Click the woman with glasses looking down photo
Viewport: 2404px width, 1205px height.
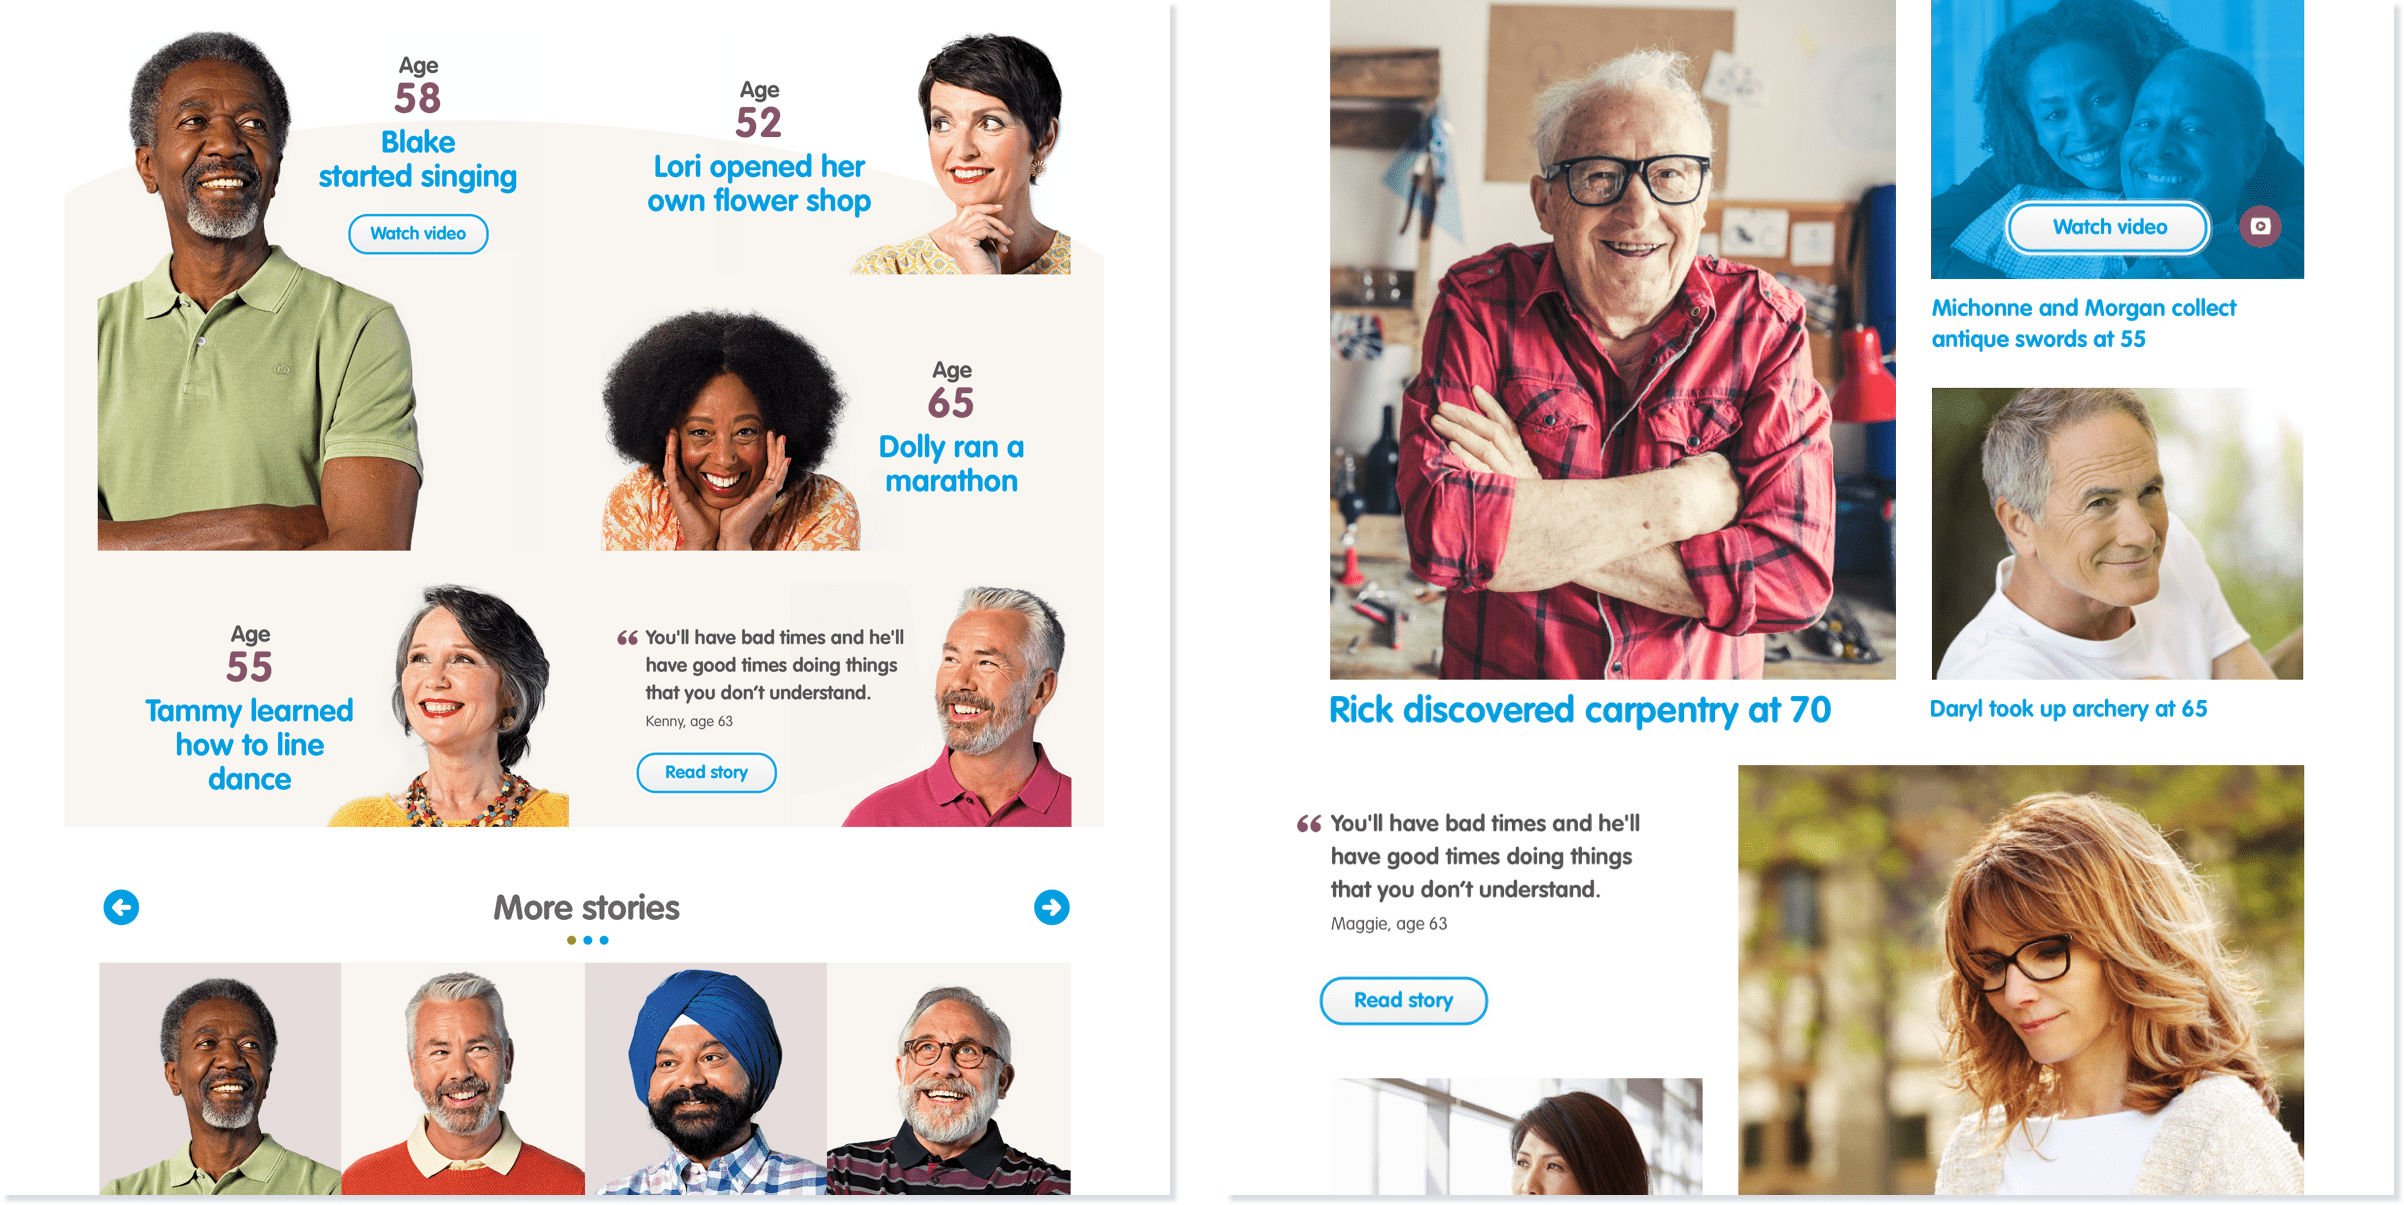click(2020, 980)
